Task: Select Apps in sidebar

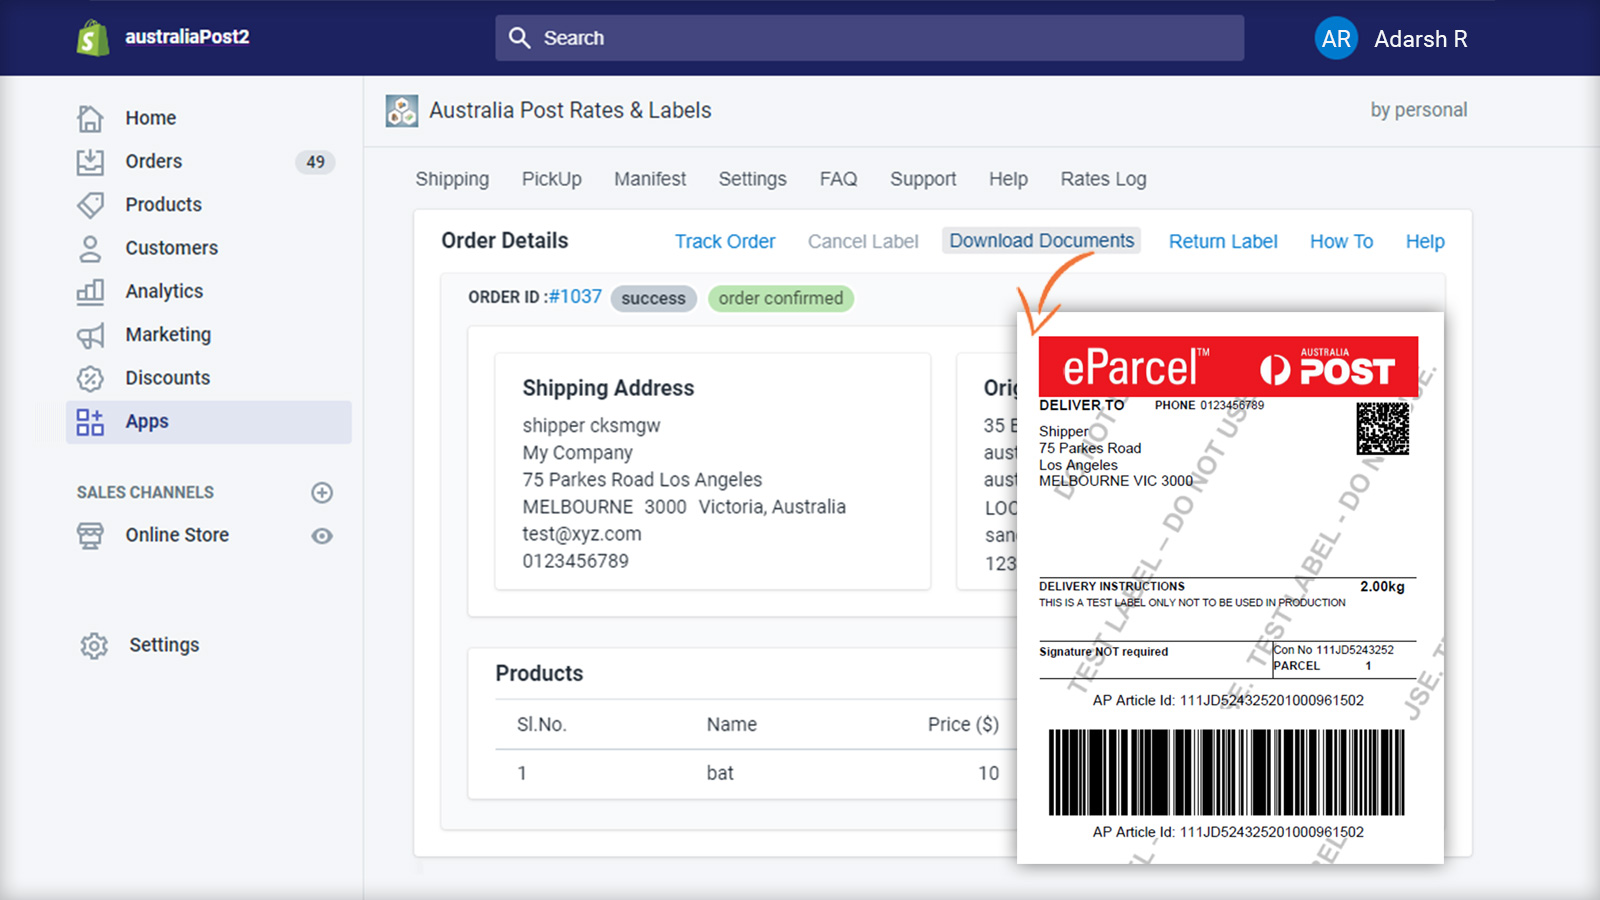Action: pyautogui.click(x=208, y=422)
